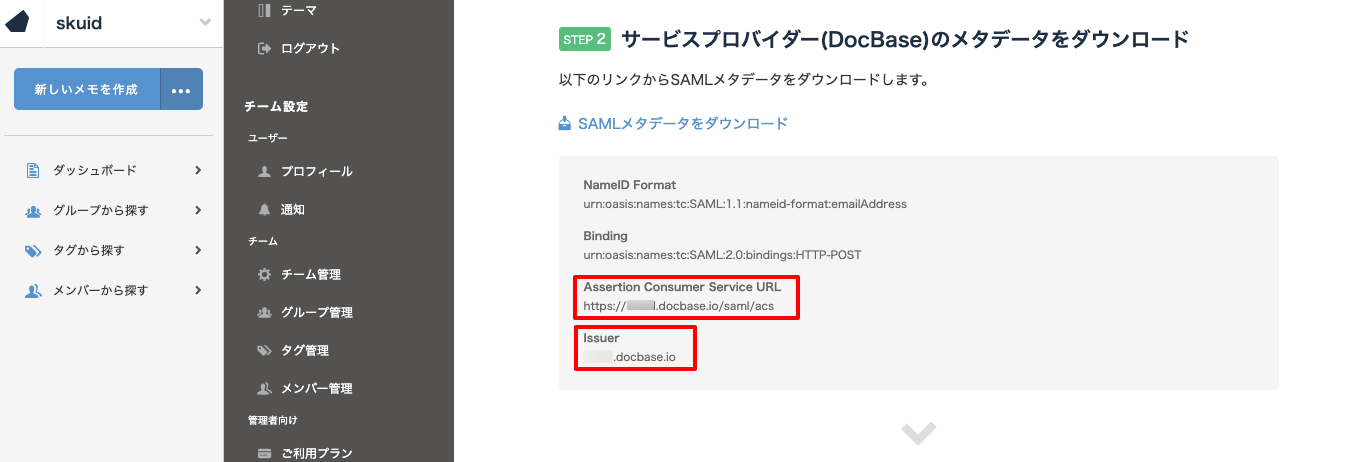The width and height of the screenshot is (1354, 462).
Task: Open the more options ellipsis button
Action: [181, 89]
